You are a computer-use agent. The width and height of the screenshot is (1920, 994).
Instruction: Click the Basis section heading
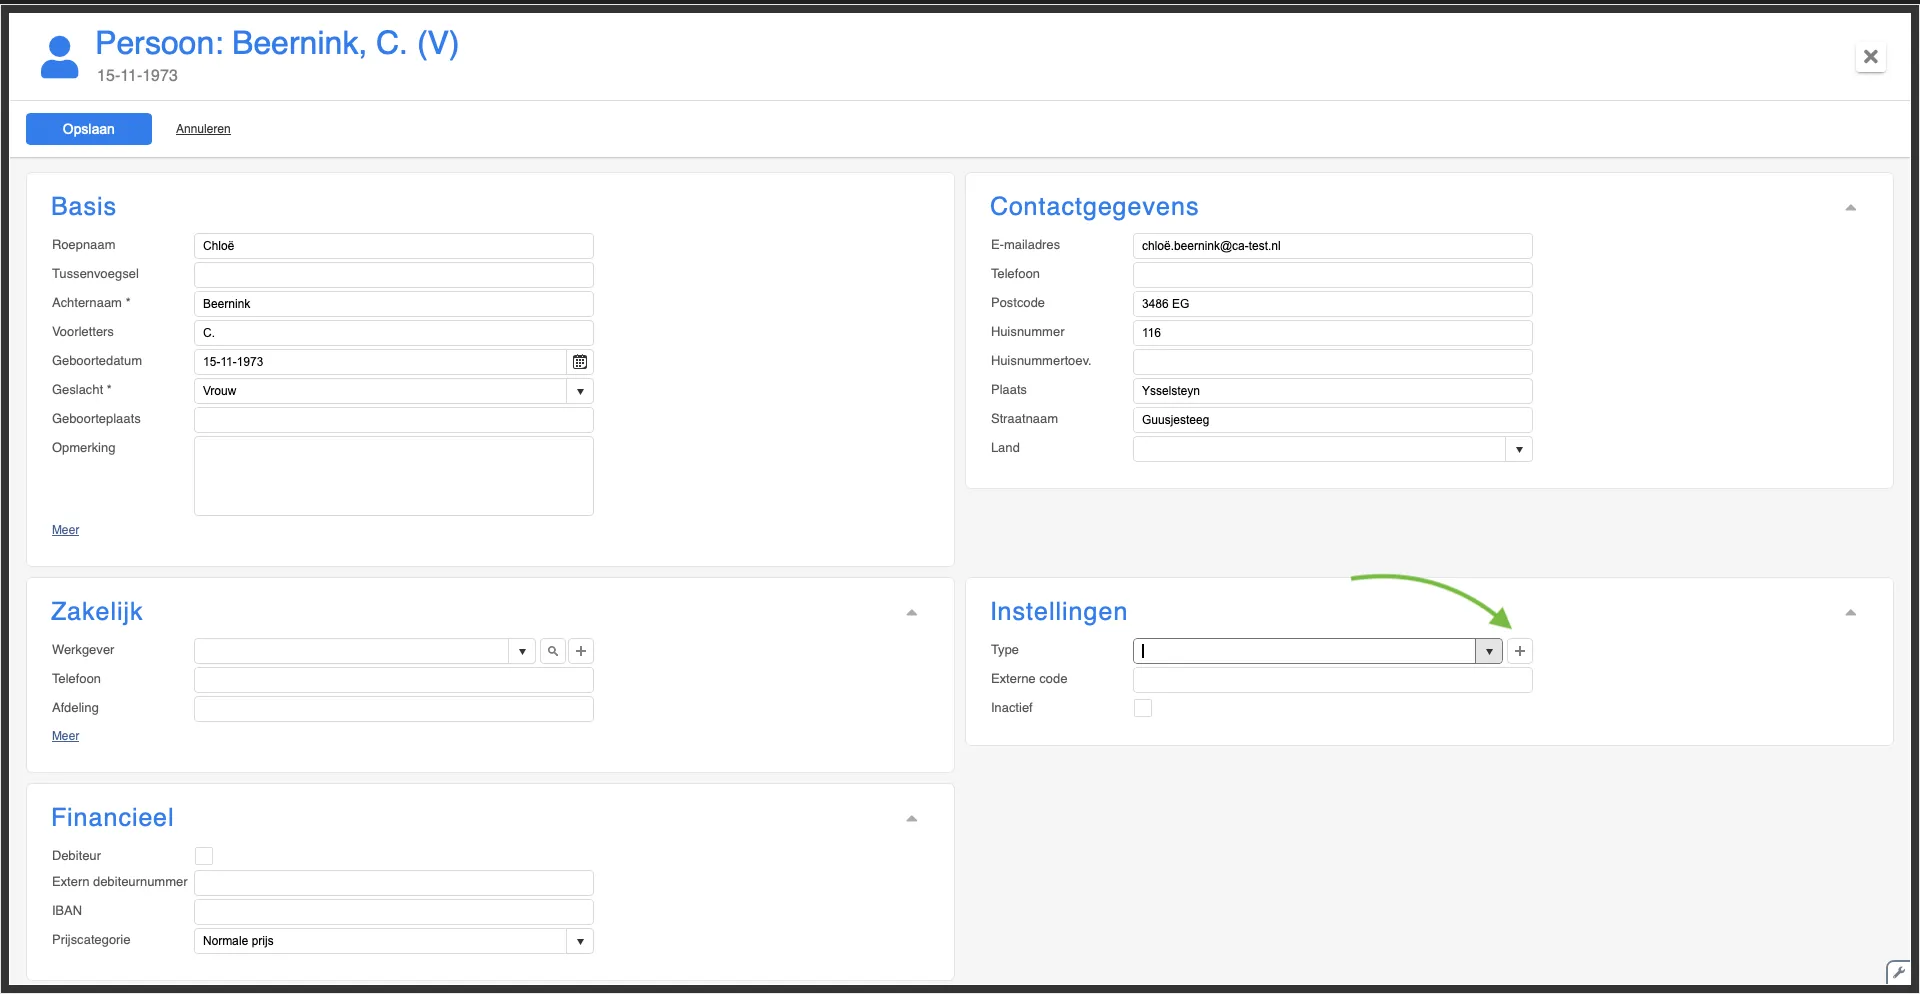click(84, 207)
